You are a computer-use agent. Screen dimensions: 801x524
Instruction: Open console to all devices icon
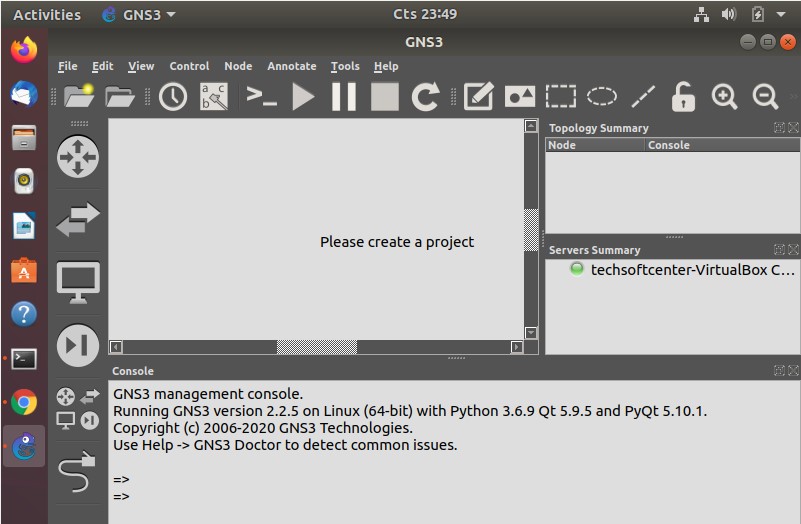(x=262, y=96)
